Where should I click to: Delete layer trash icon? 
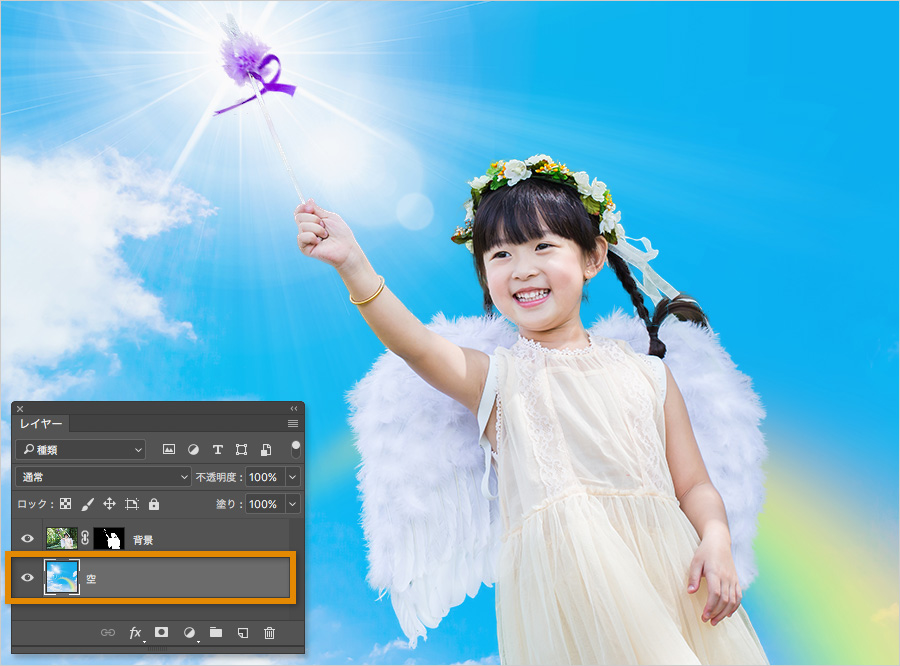269,633
